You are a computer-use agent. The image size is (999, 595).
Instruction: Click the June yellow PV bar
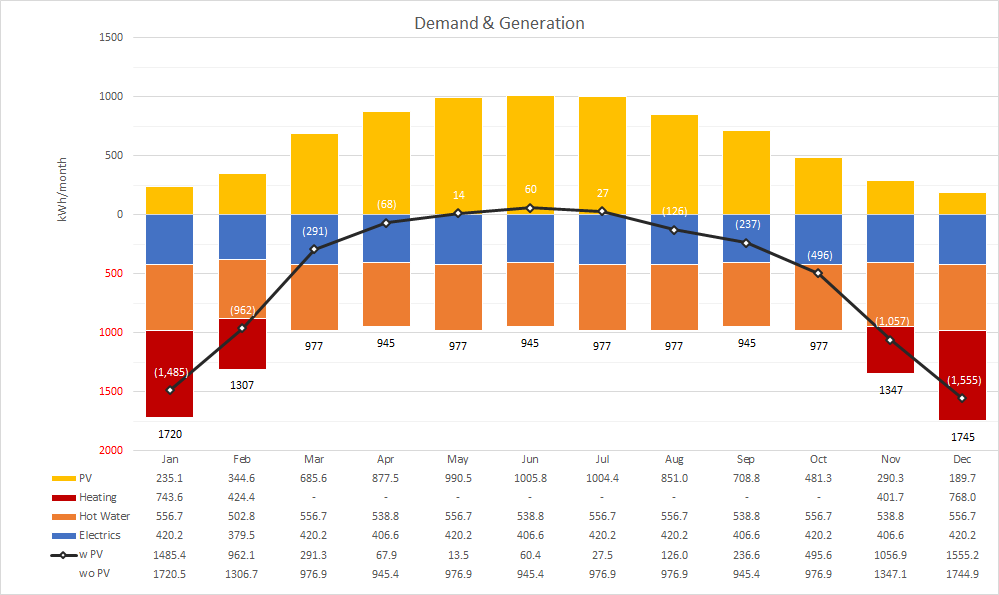(530, 155)
